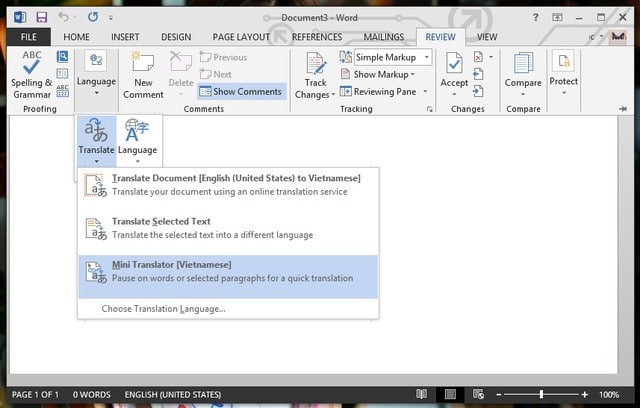Click the zoom slider handle
Viewport: 640px width, 408px height.
coord(541,395)
